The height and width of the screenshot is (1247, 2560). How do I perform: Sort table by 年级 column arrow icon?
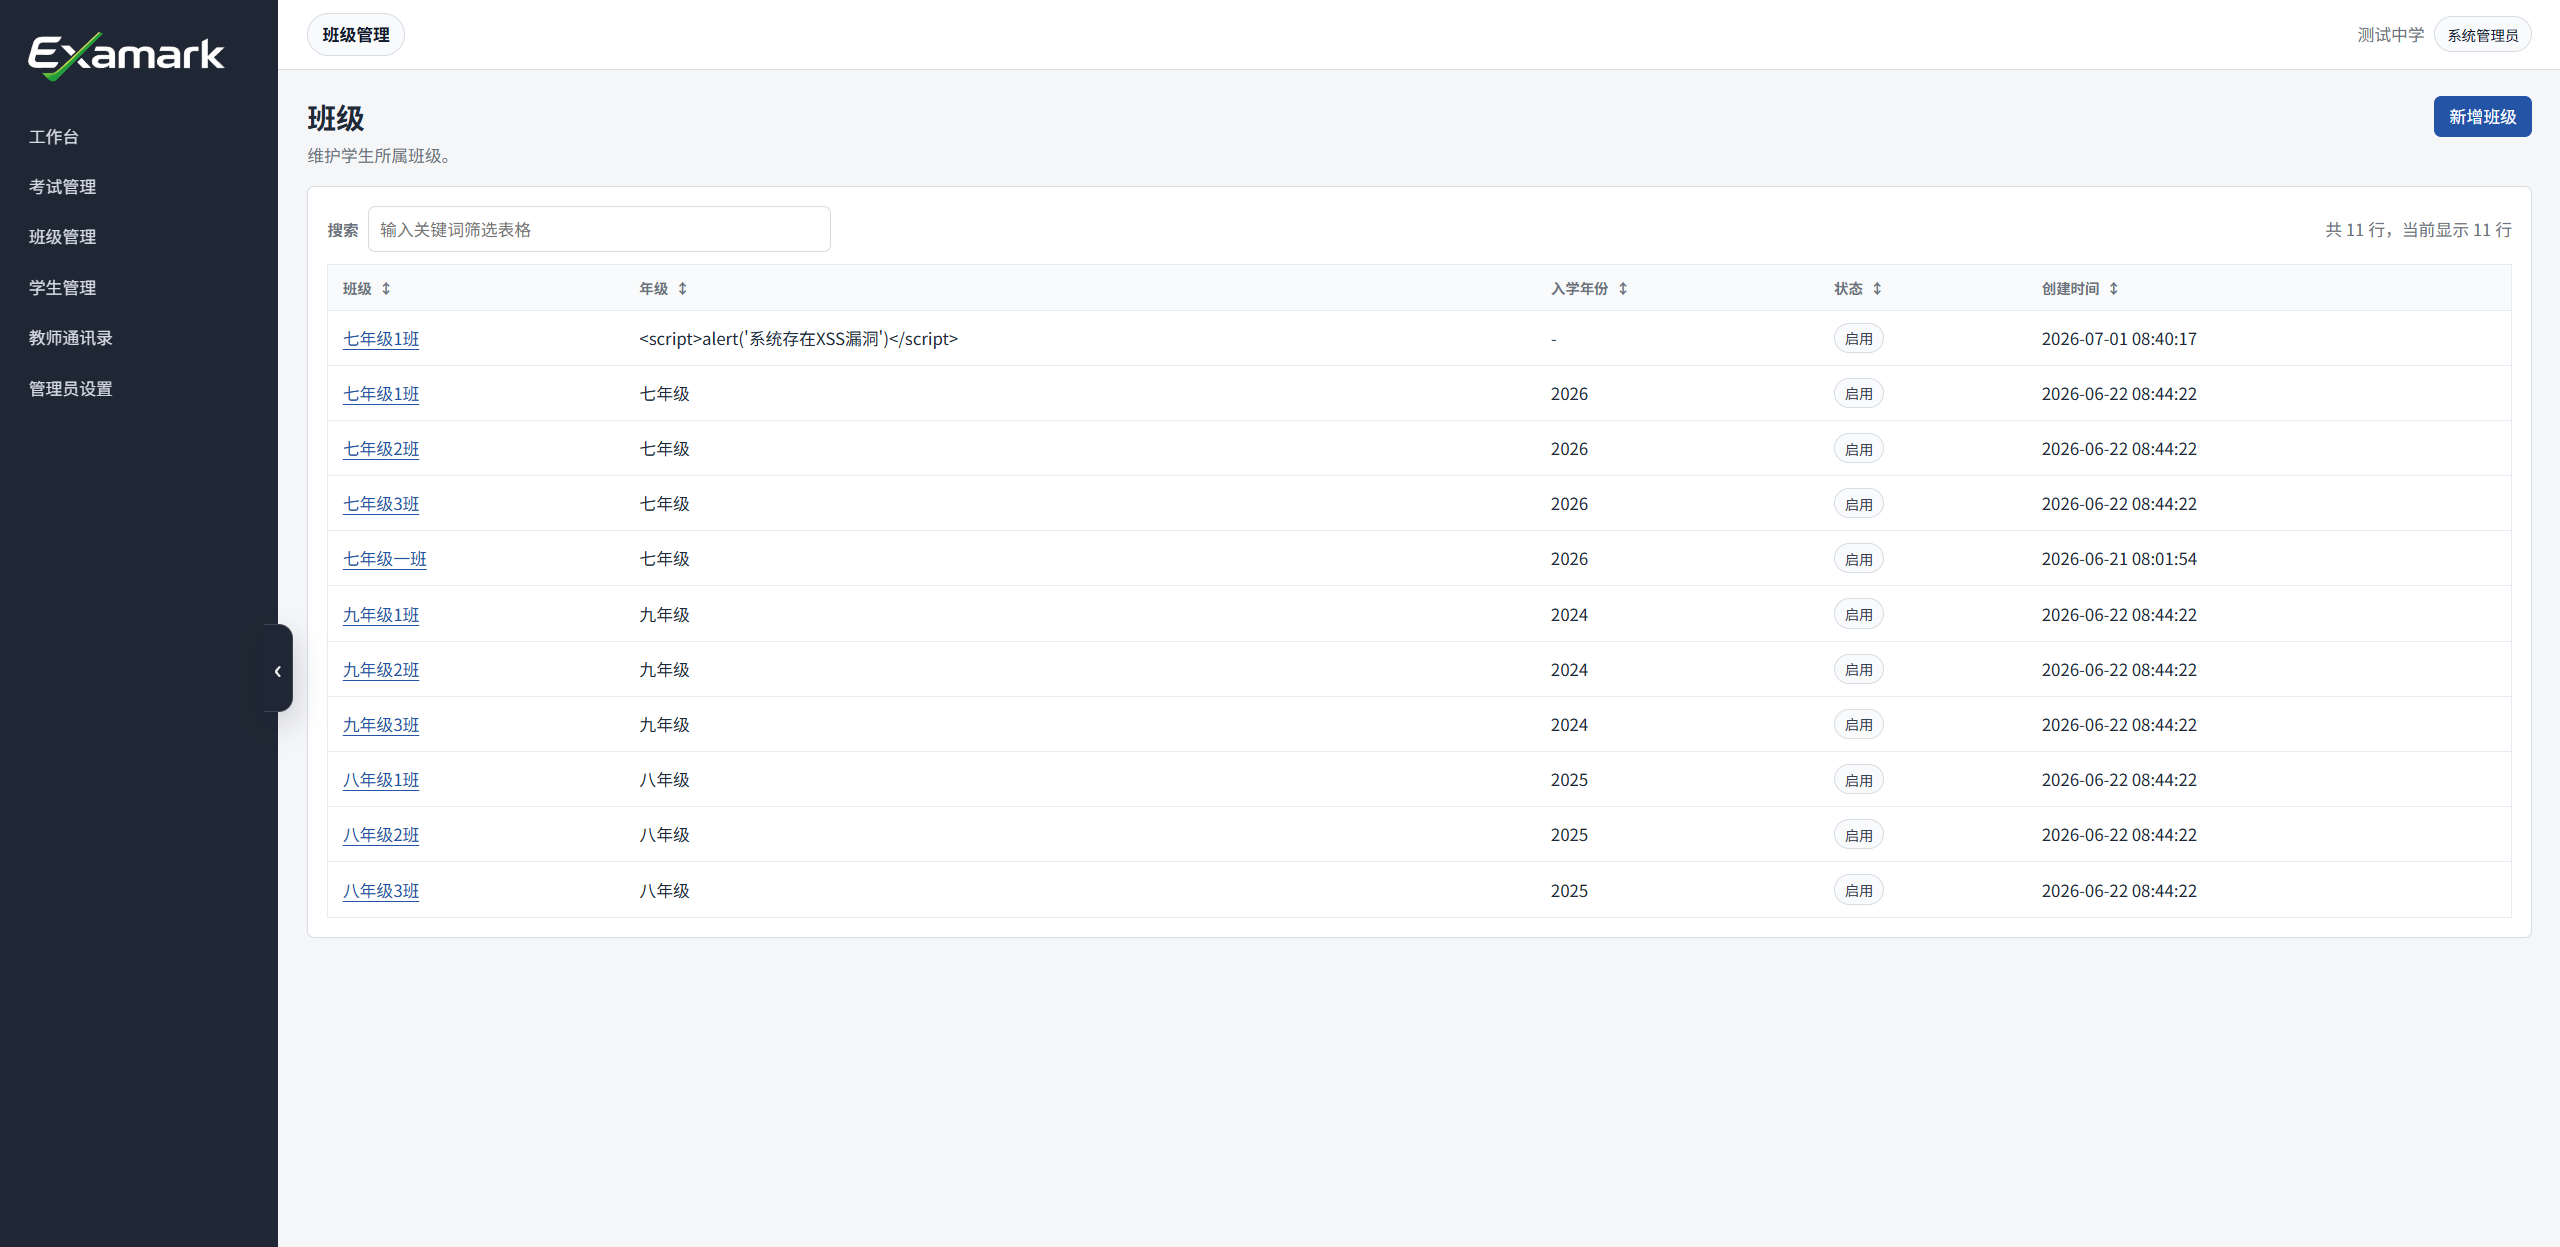click(x=683, y=289)
